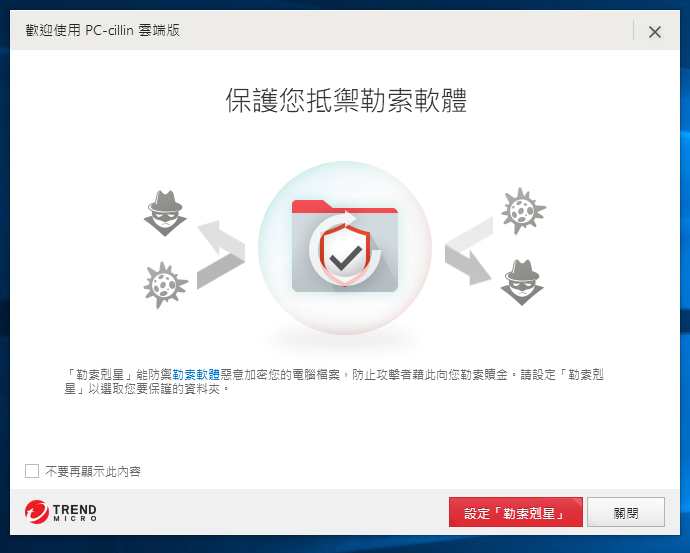Click the glowing bubble around the folder

[345, 248]
